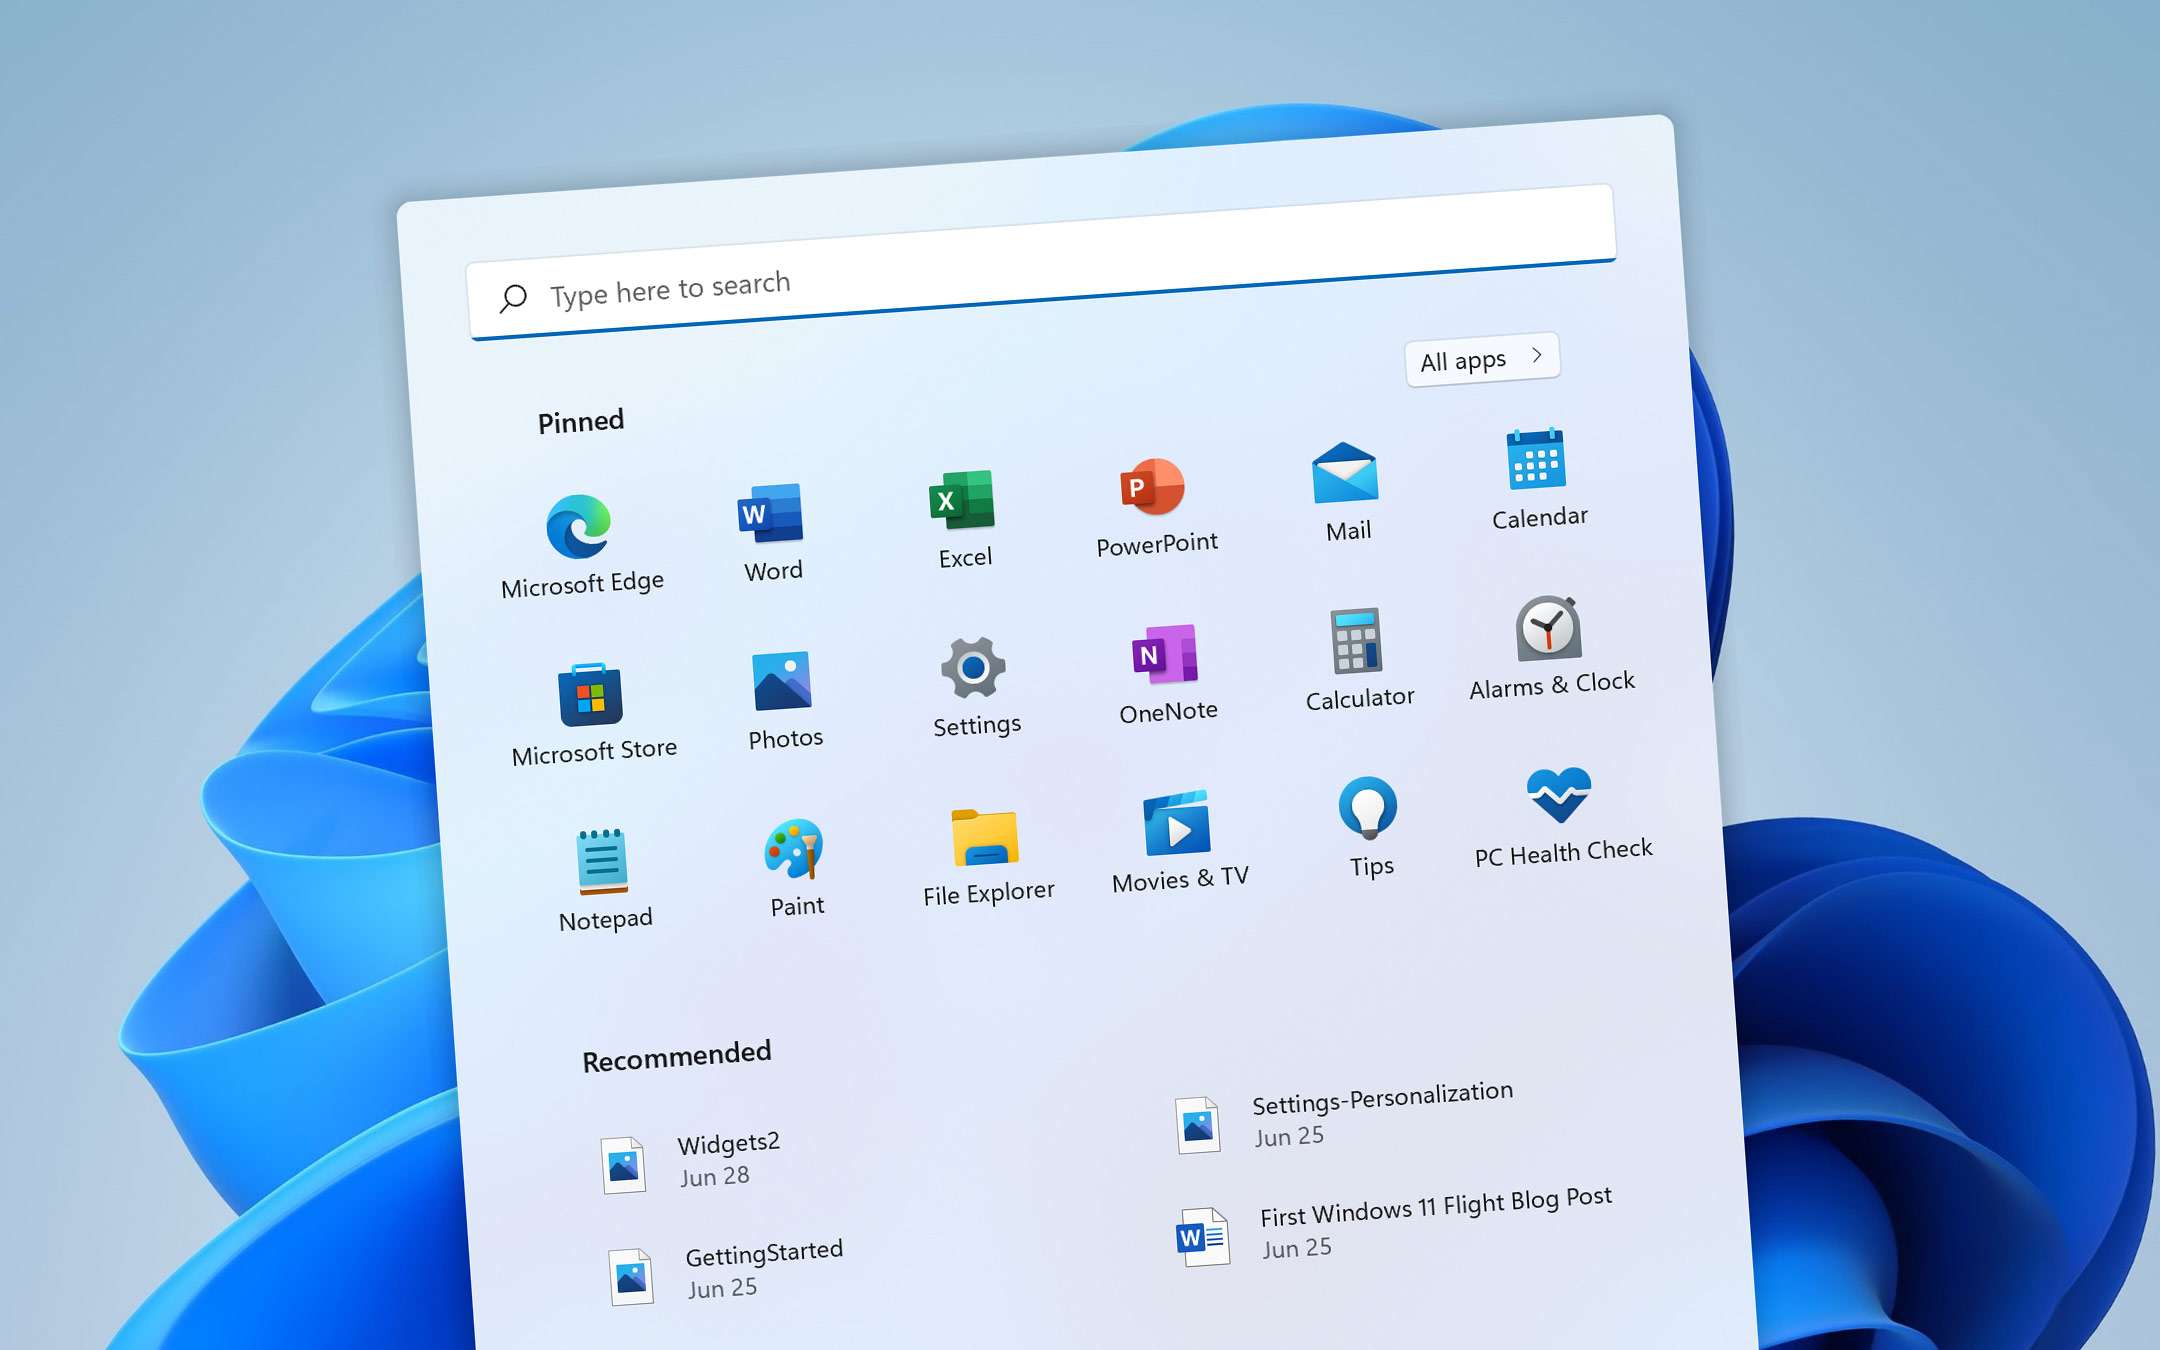This screenshot has width=2160, height=1350.
Task: Open the Microsoft Store
Action: 592,695
